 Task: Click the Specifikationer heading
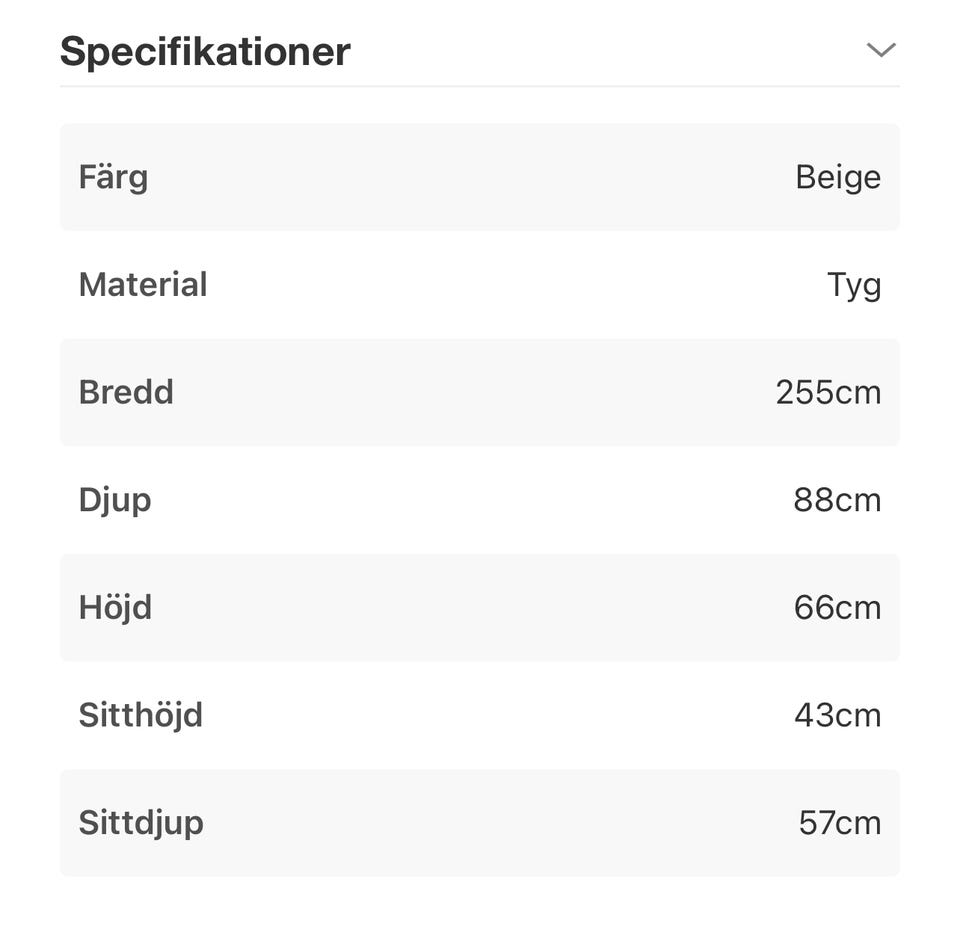pos(205,51)
